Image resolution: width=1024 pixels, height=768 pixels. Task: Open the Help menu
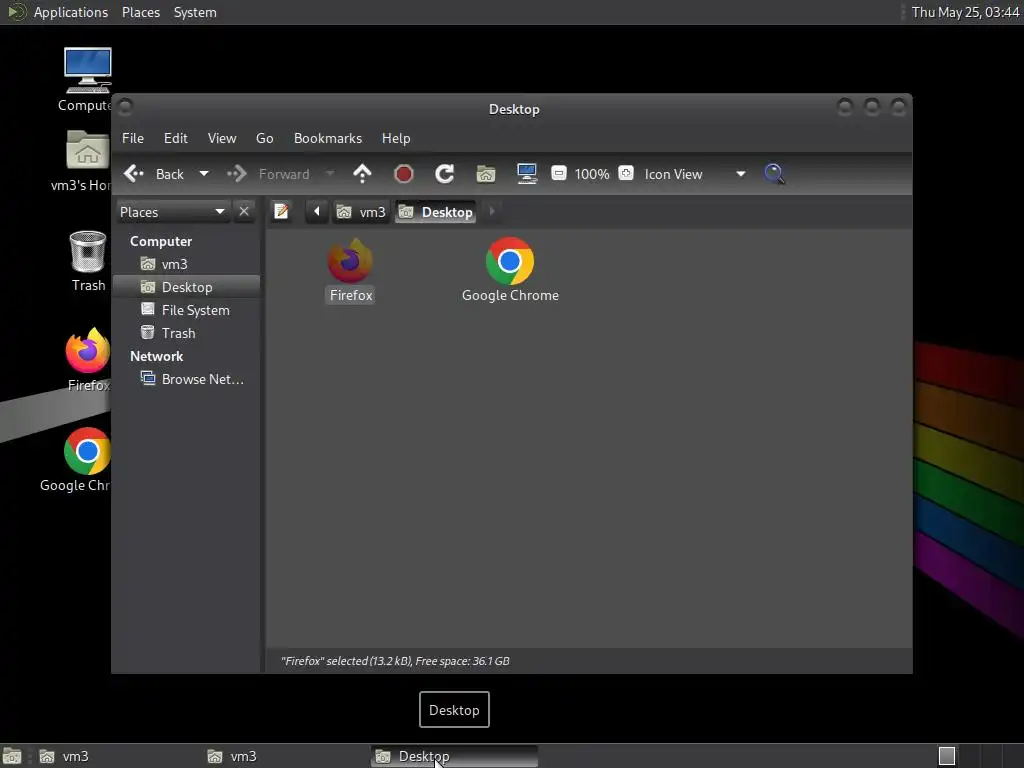pyautogui.click(x=396, y=138)
